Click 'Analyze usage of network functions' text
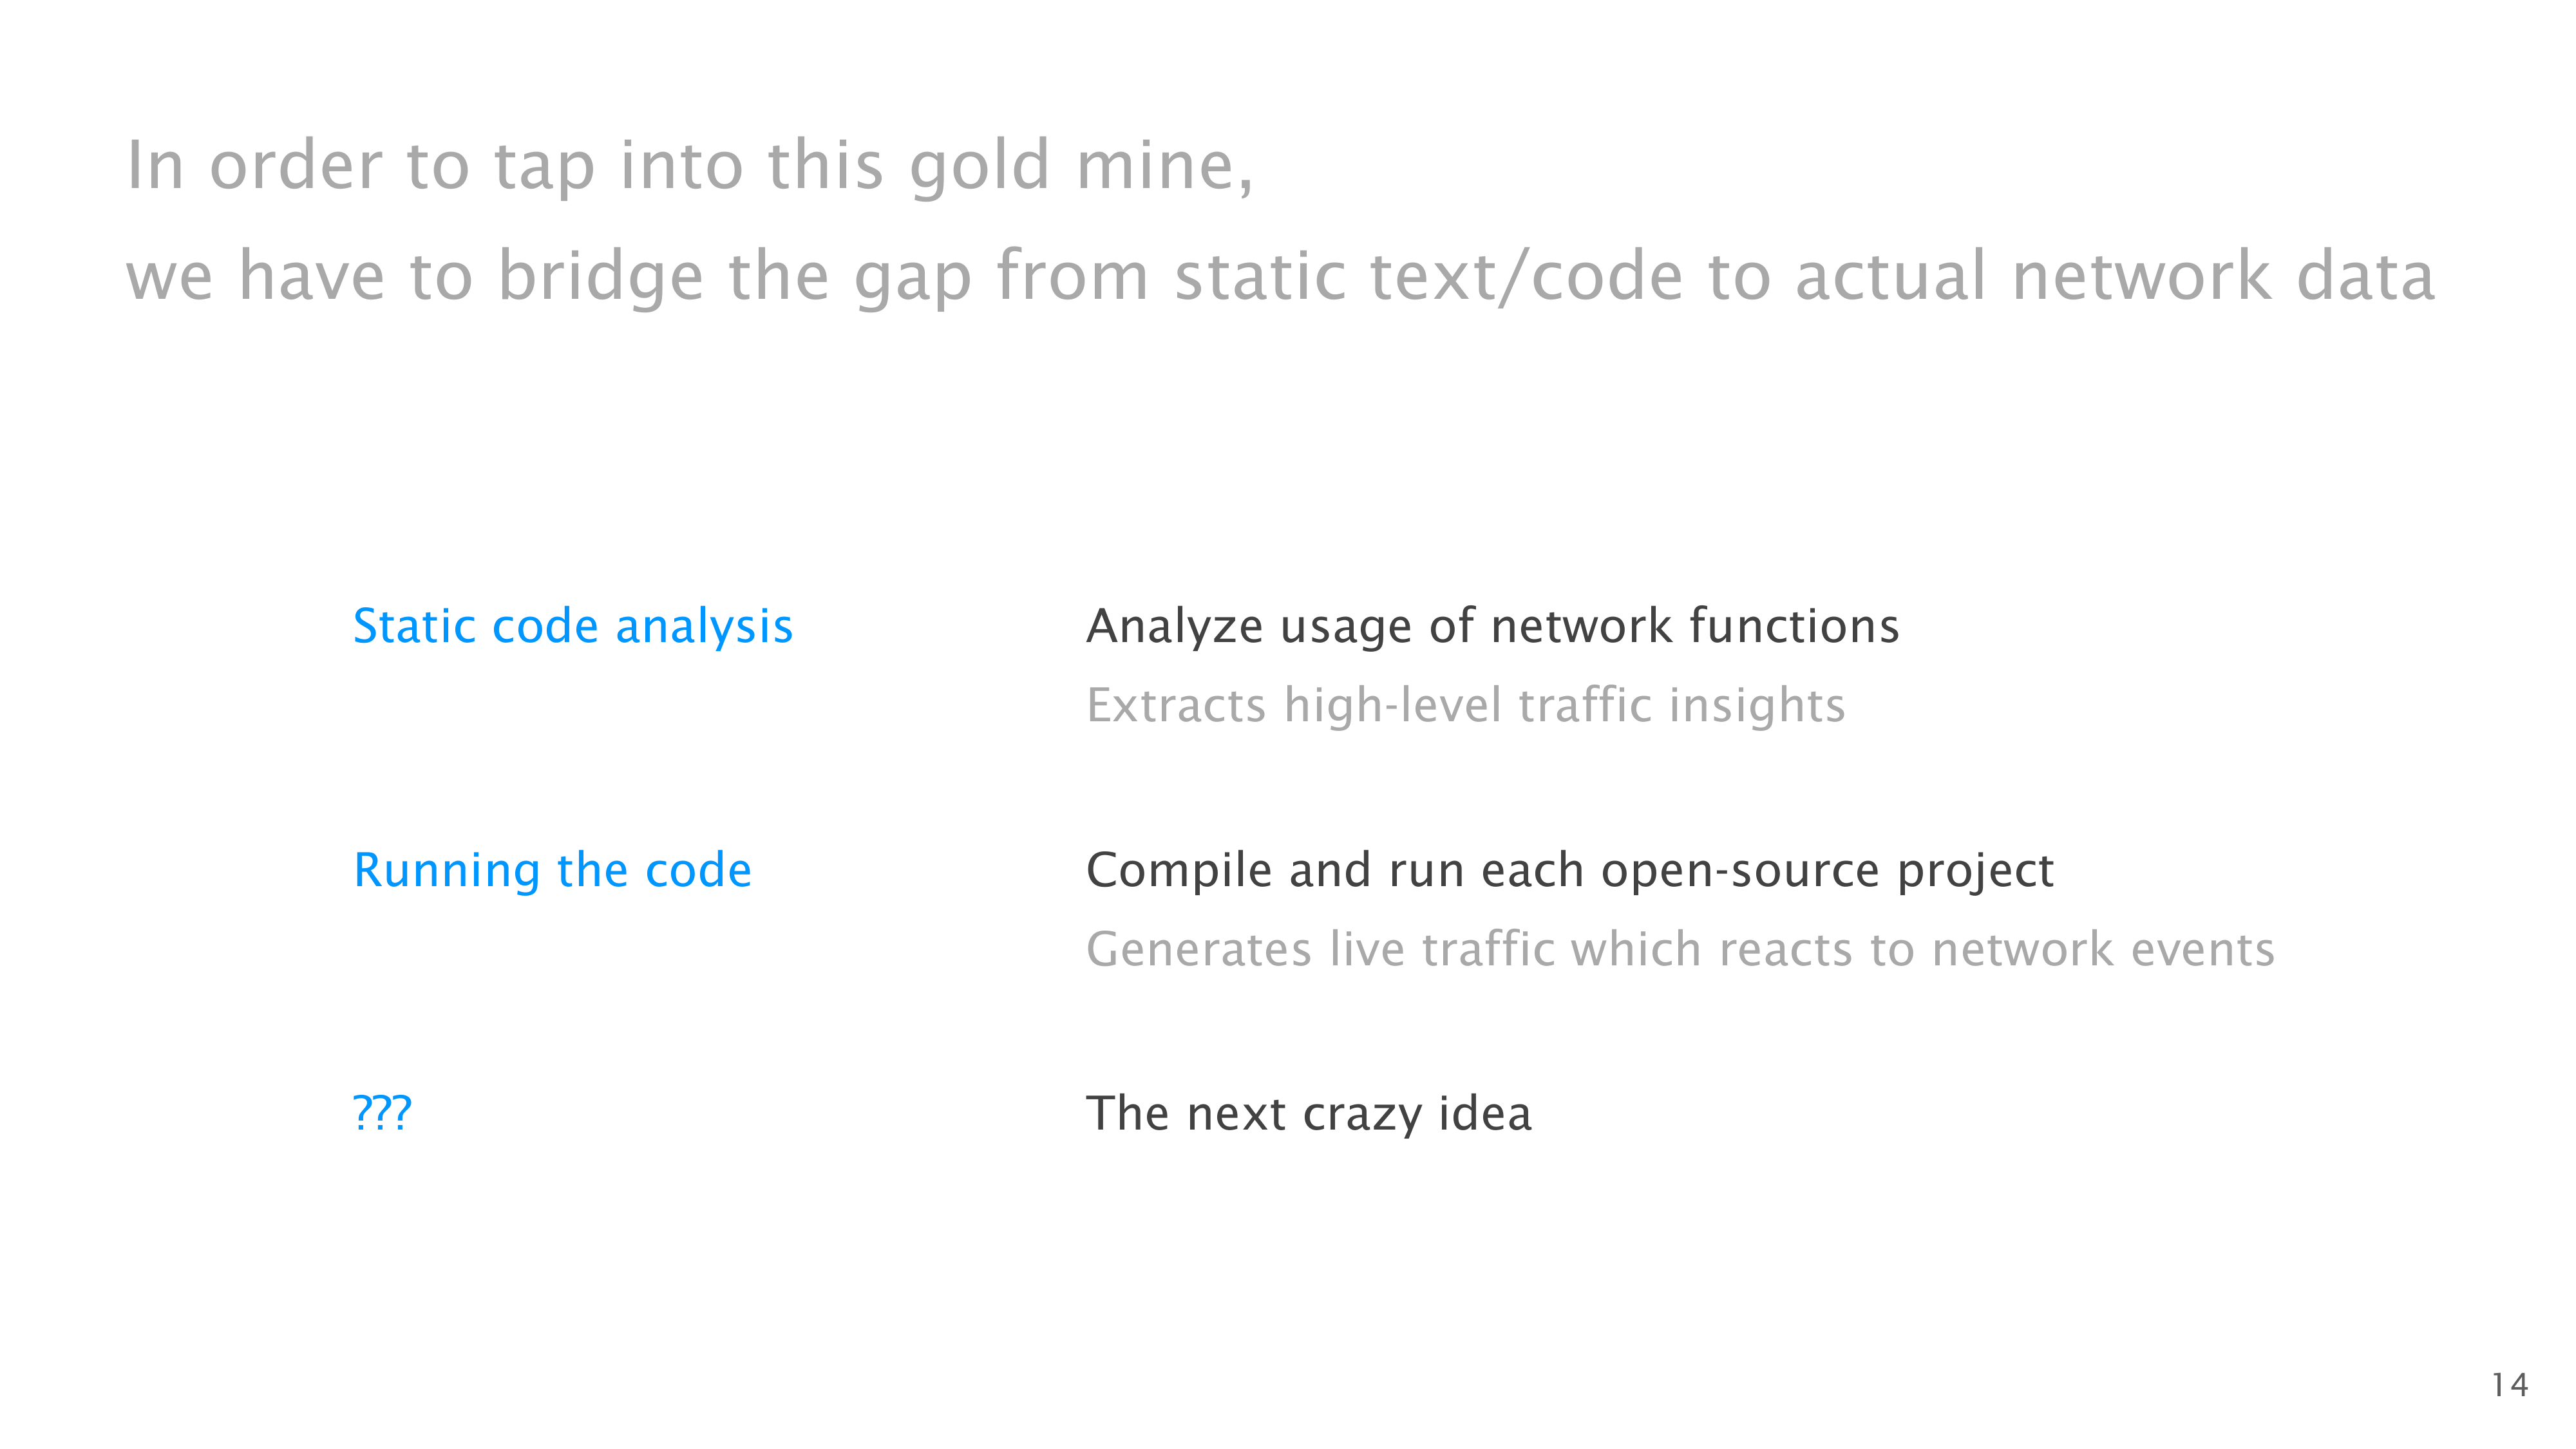The image size is (2576, 1449). 1492,627
